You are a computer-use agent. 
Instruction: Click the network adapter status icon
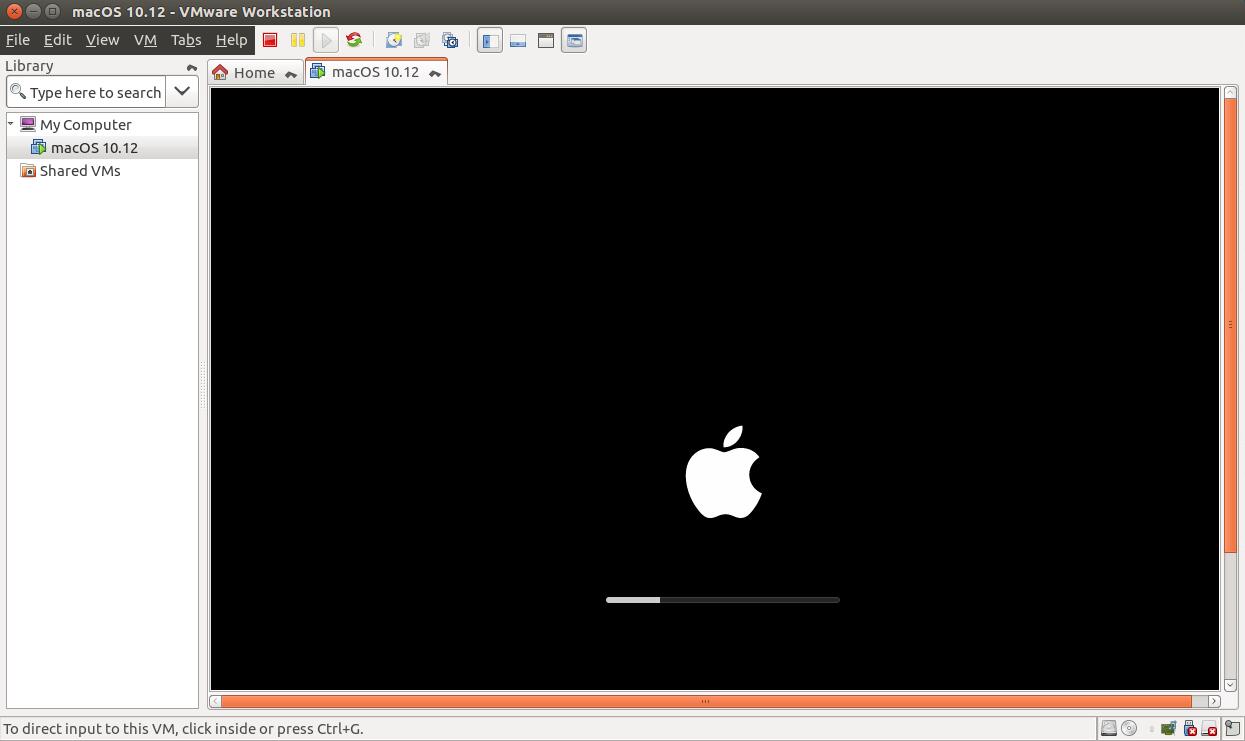[x=1168, y=728]
